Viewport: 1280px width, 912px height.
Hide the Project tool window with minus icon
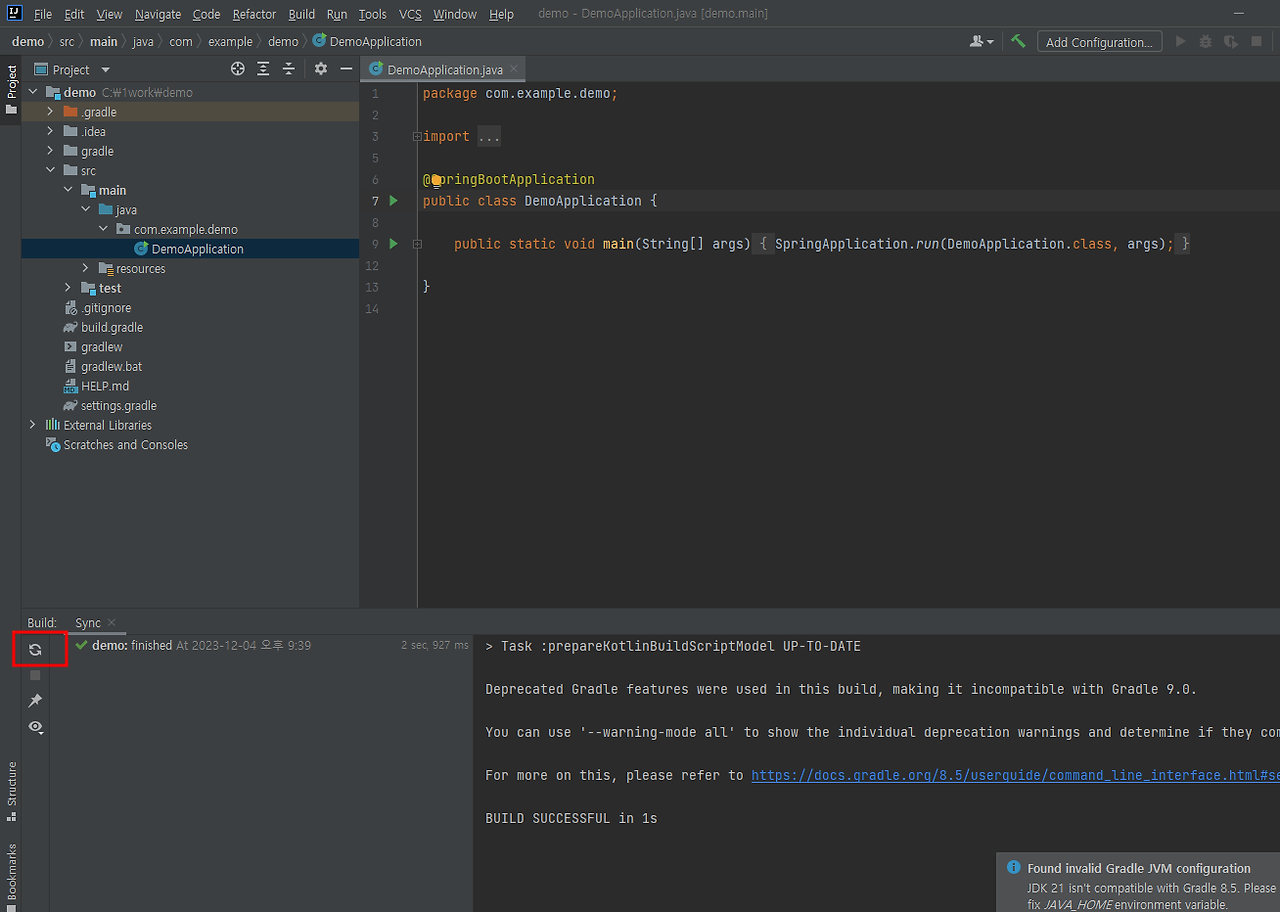pos(346,69)
